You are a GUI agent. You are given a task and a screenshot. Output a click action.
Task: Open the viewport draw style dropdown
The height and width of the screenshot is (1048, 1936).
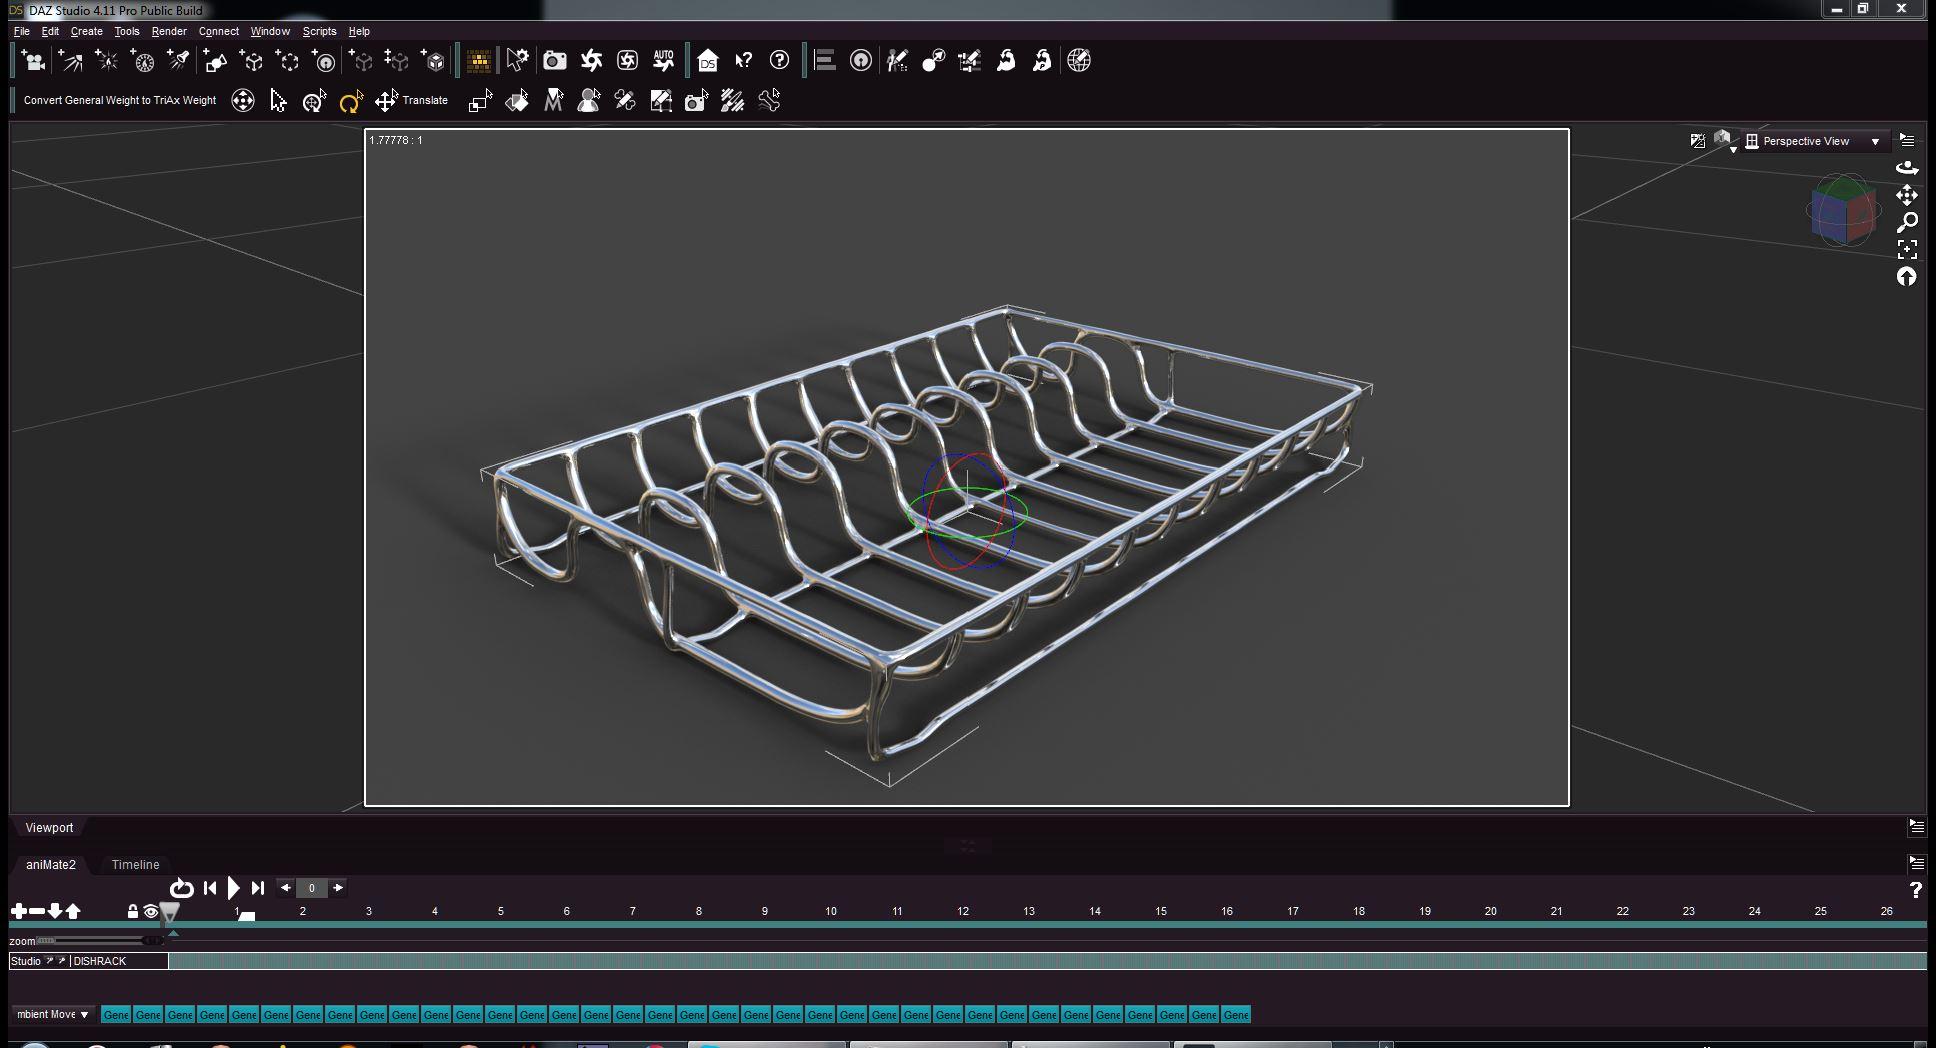1724,141
